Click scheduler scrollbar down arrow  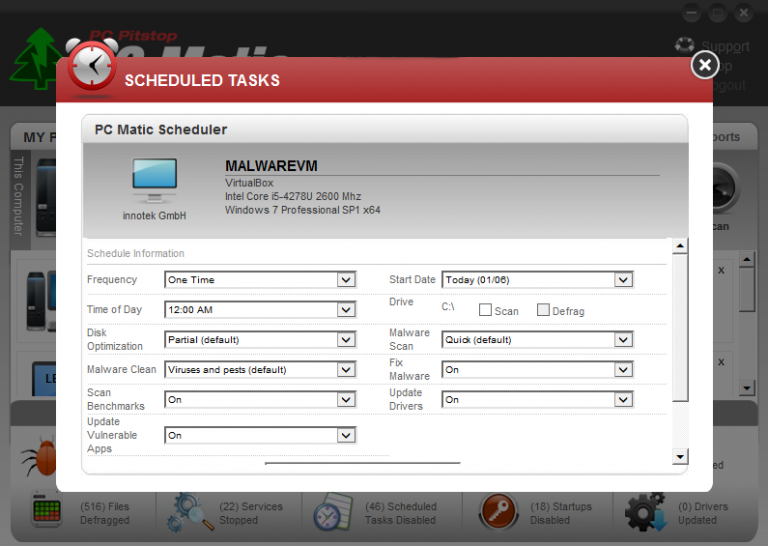click(x=680, y=457)
